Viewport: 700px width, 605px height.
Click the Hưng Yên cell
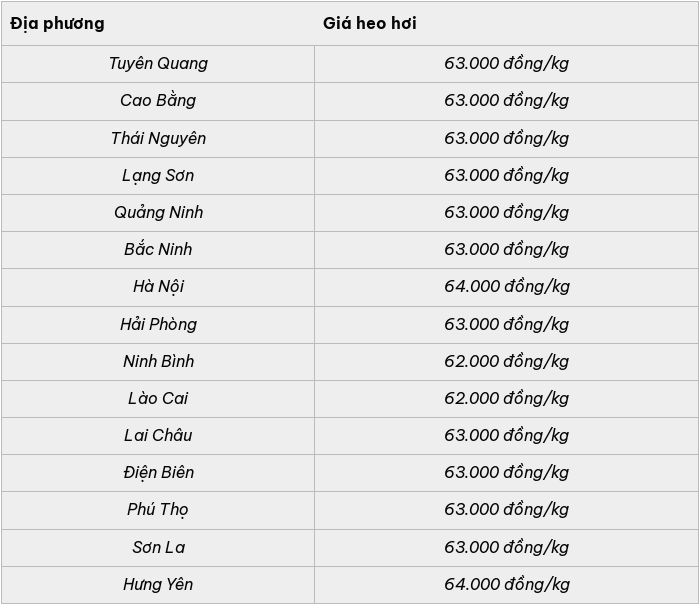pos(158,585)
